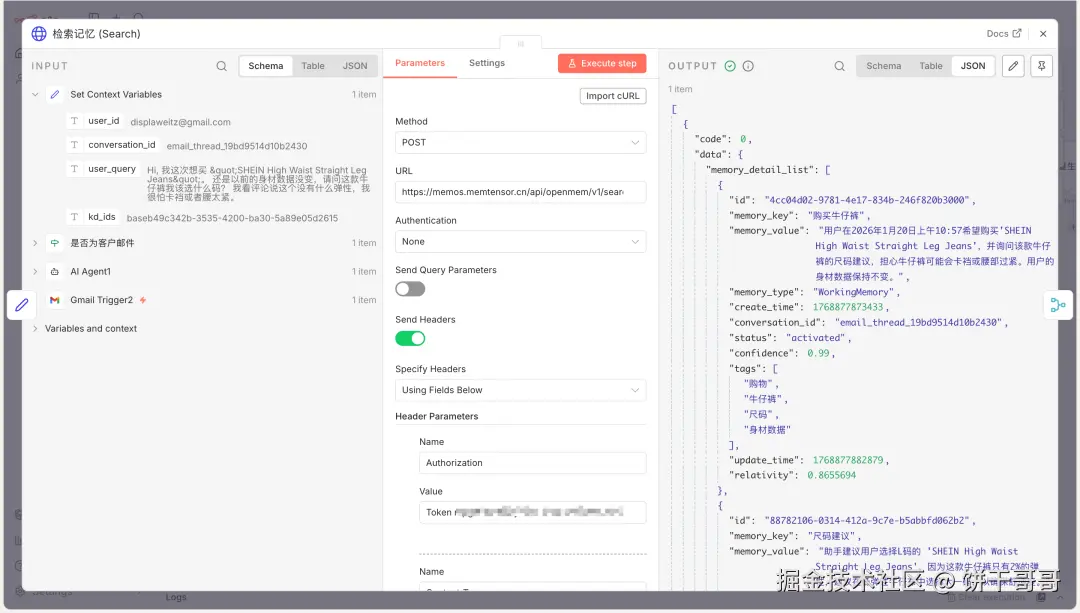
Task: Click the displaweitz@gmail.com value text
Action: click(x=180, y=122)
